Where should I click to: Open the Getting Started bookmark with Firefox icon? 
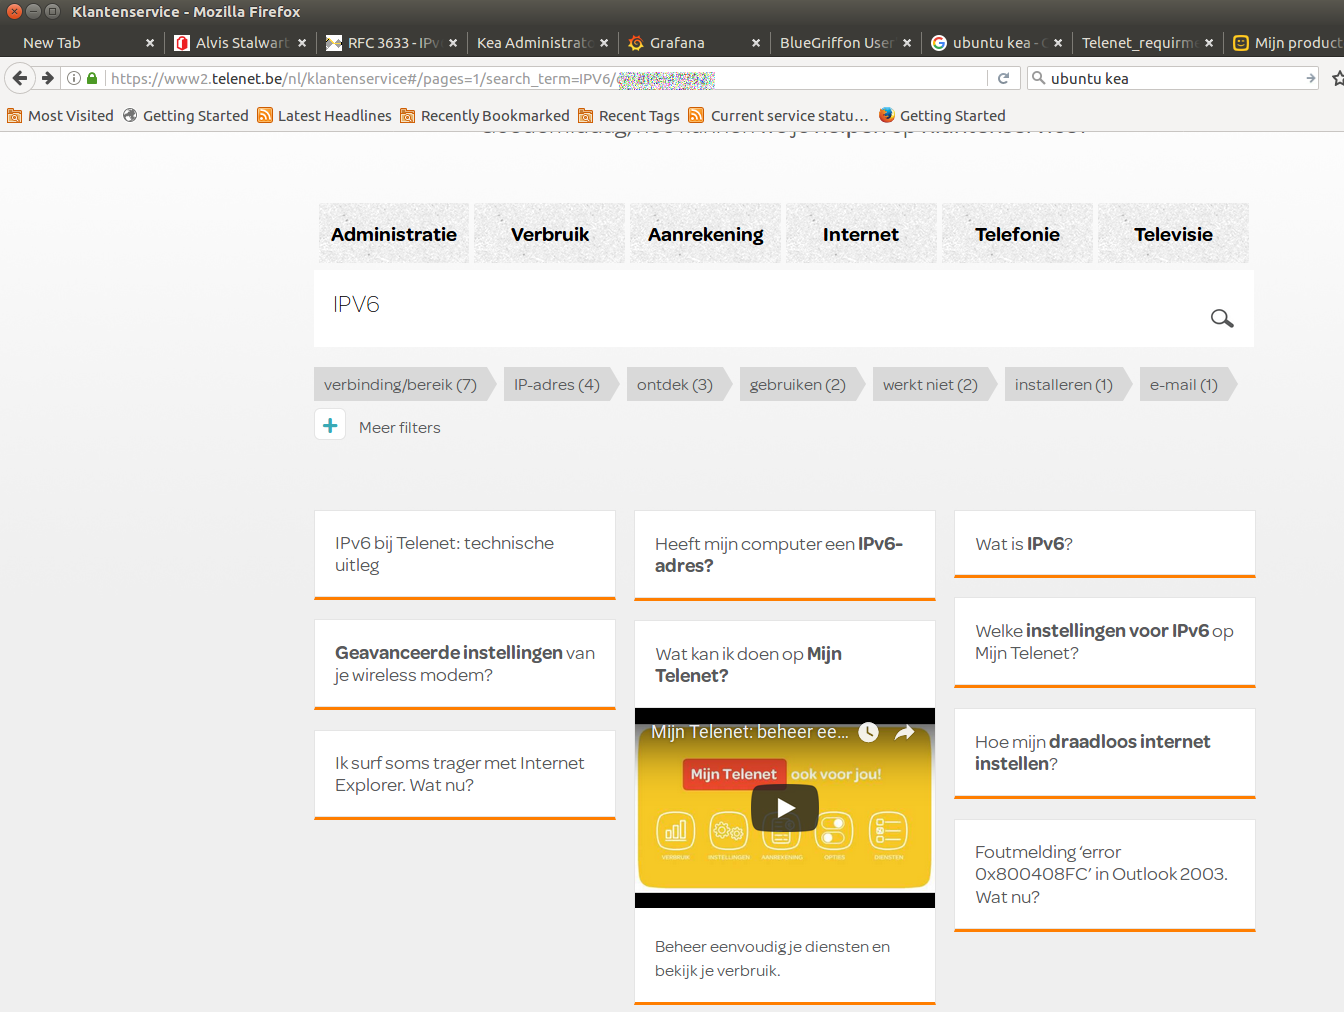942,116
